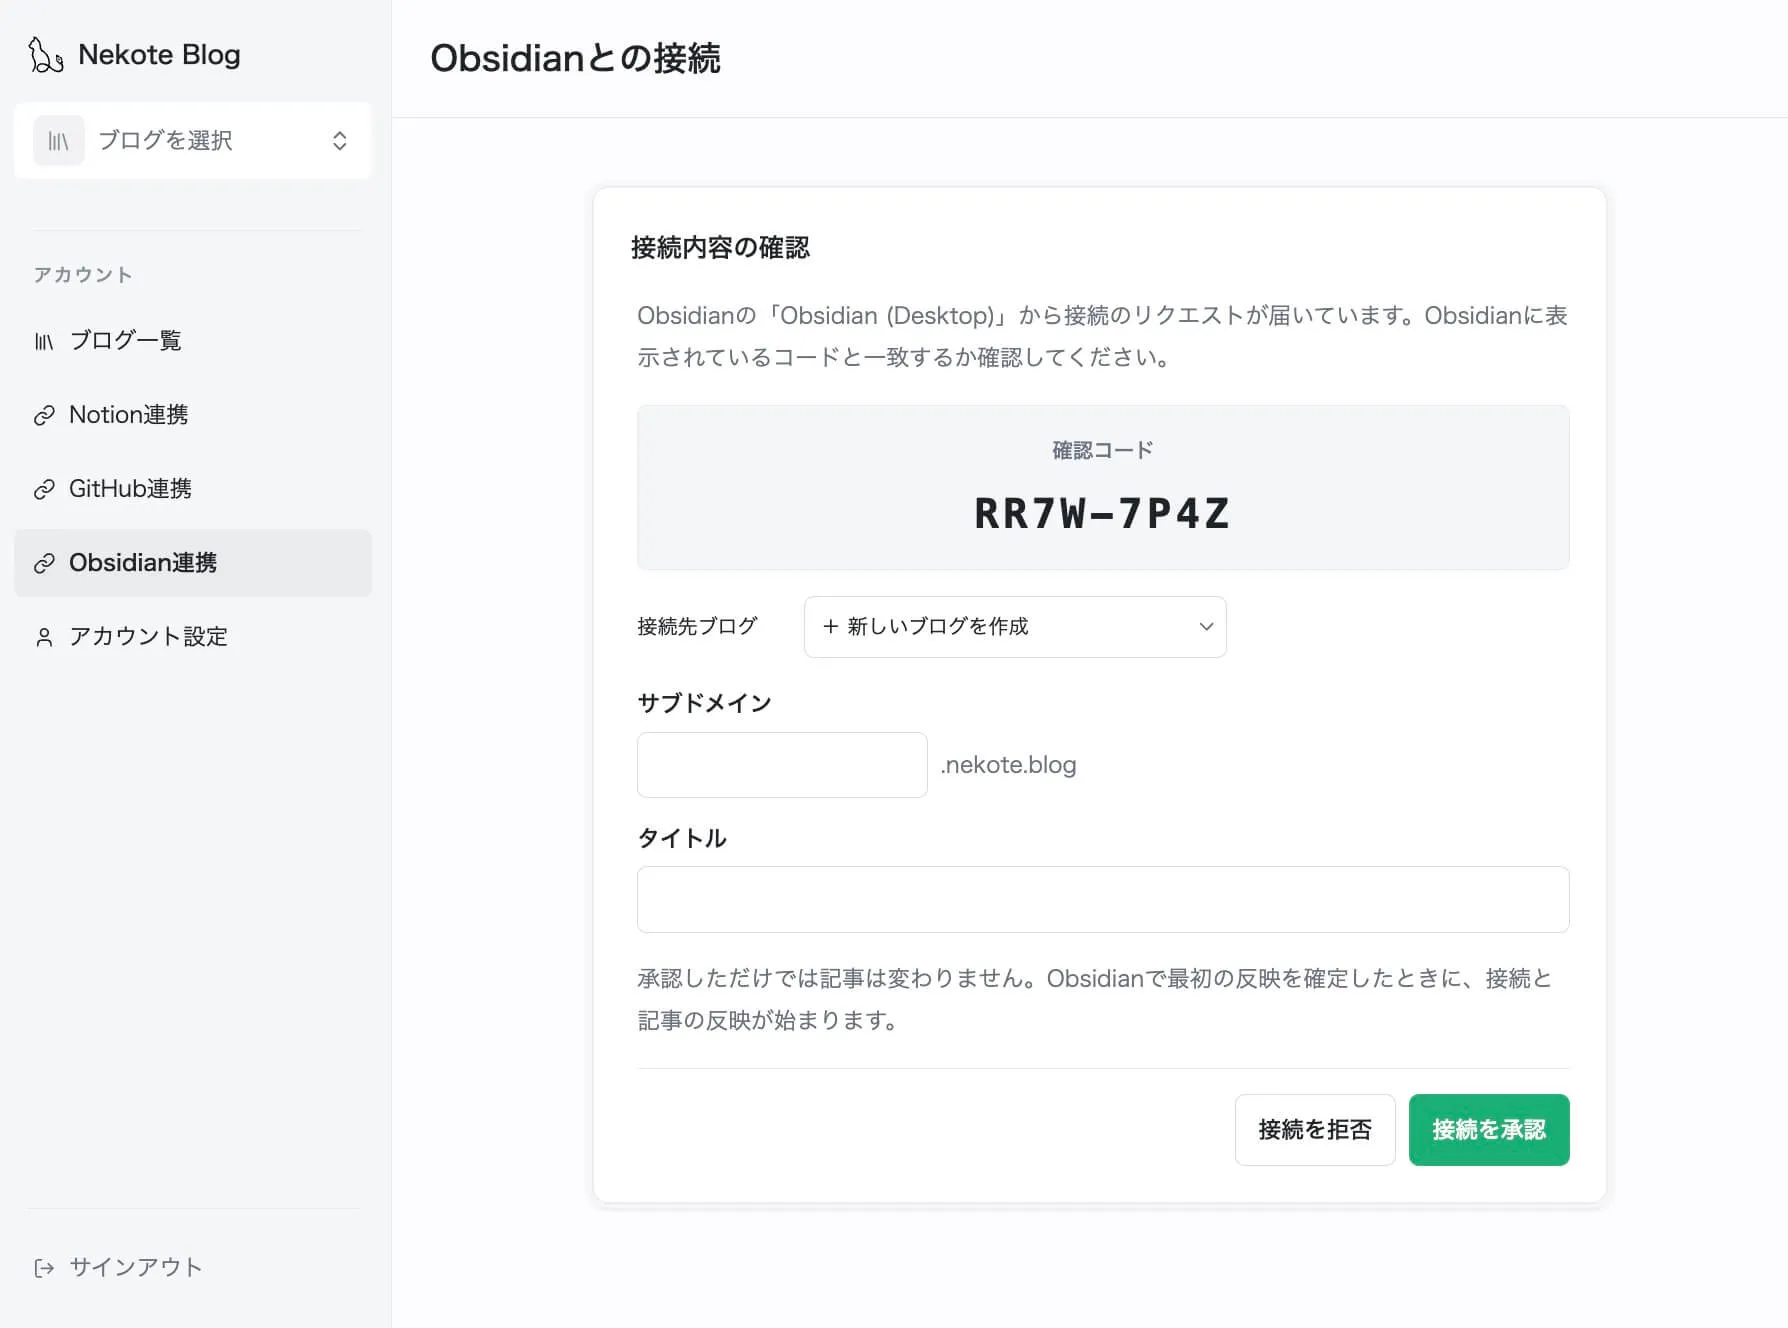
Task: Open Notion連携 in the sidebar
Action: (x=193, y=415)
